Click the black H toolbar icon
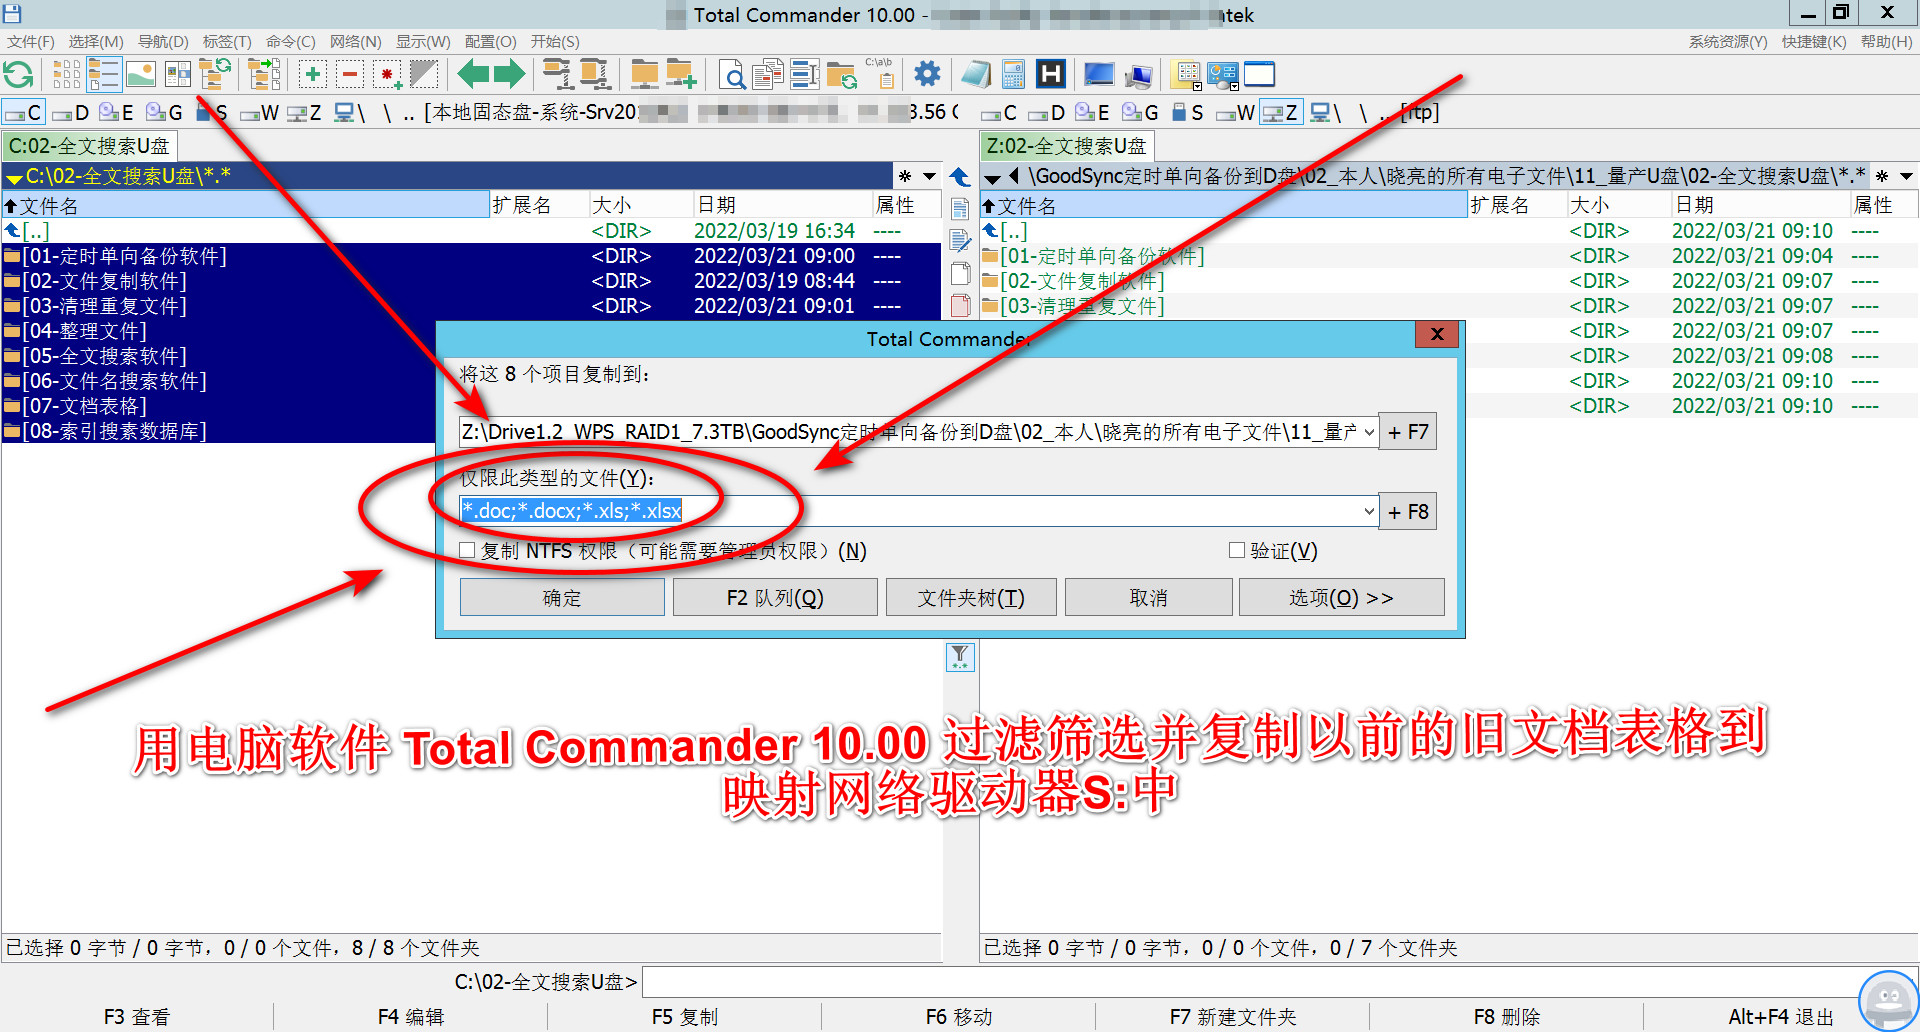This screenshot has height=1032, width=1920. pos(1050,74)
